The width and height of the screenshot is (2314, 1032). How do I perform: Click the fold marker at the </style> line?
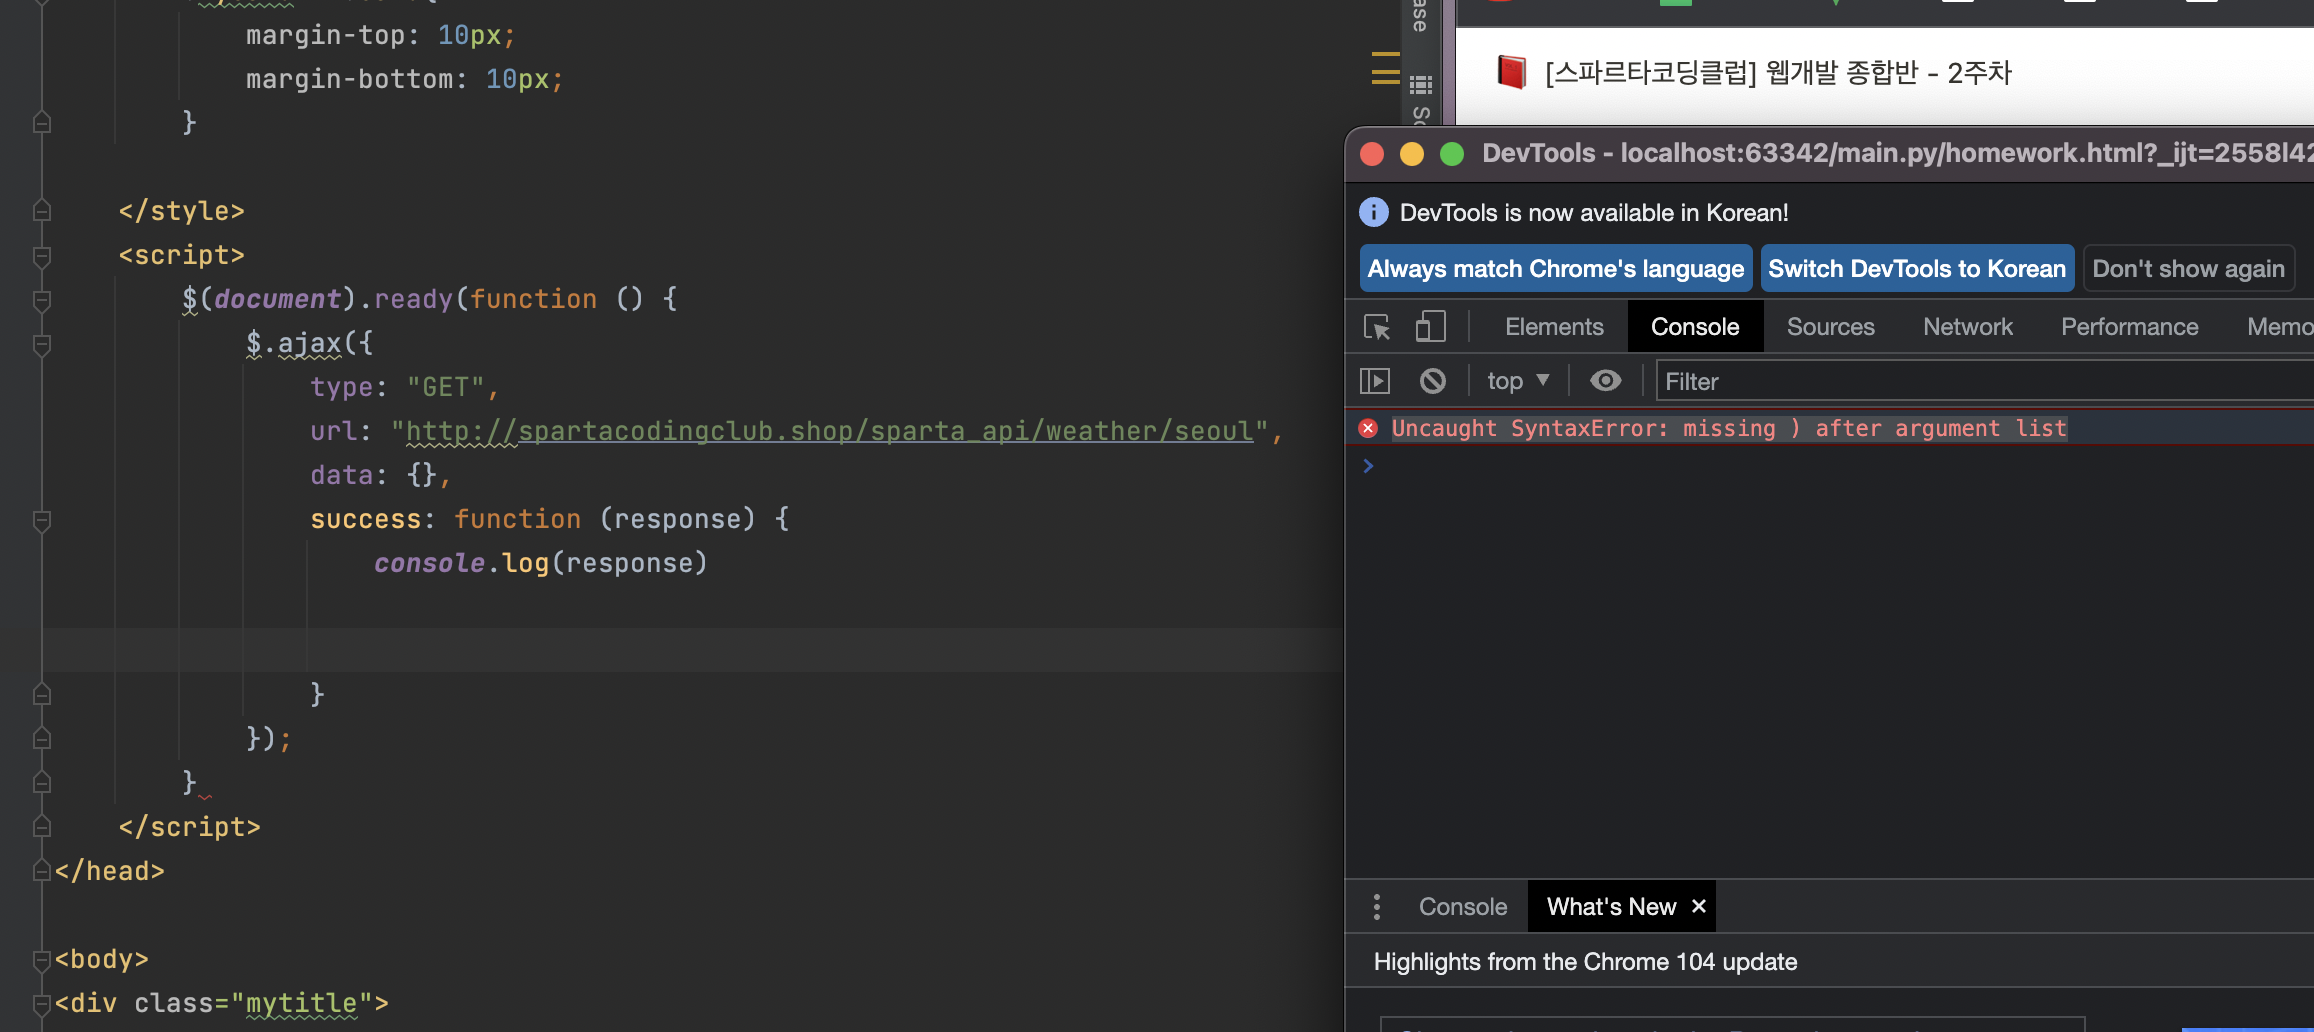[x=42, y=211]
